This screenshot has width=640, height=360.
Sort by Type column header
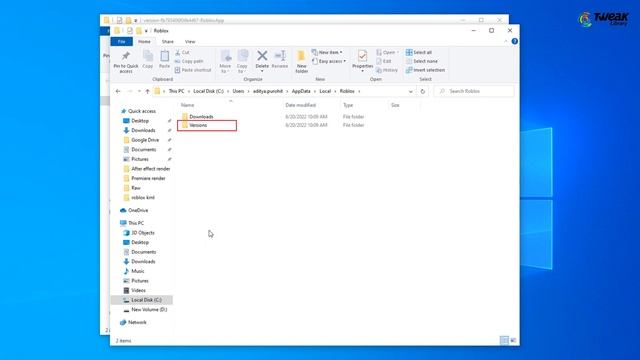[x=348, y=105]
